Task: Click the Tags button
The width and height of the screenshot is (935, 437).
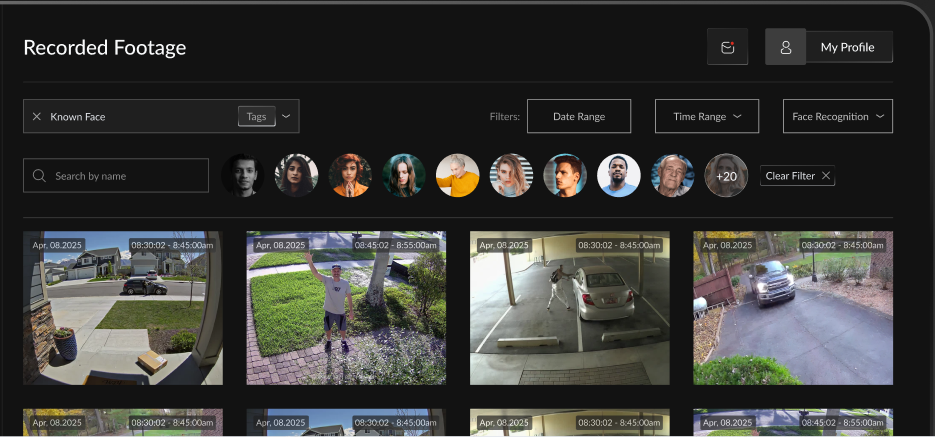Action: 256,117
